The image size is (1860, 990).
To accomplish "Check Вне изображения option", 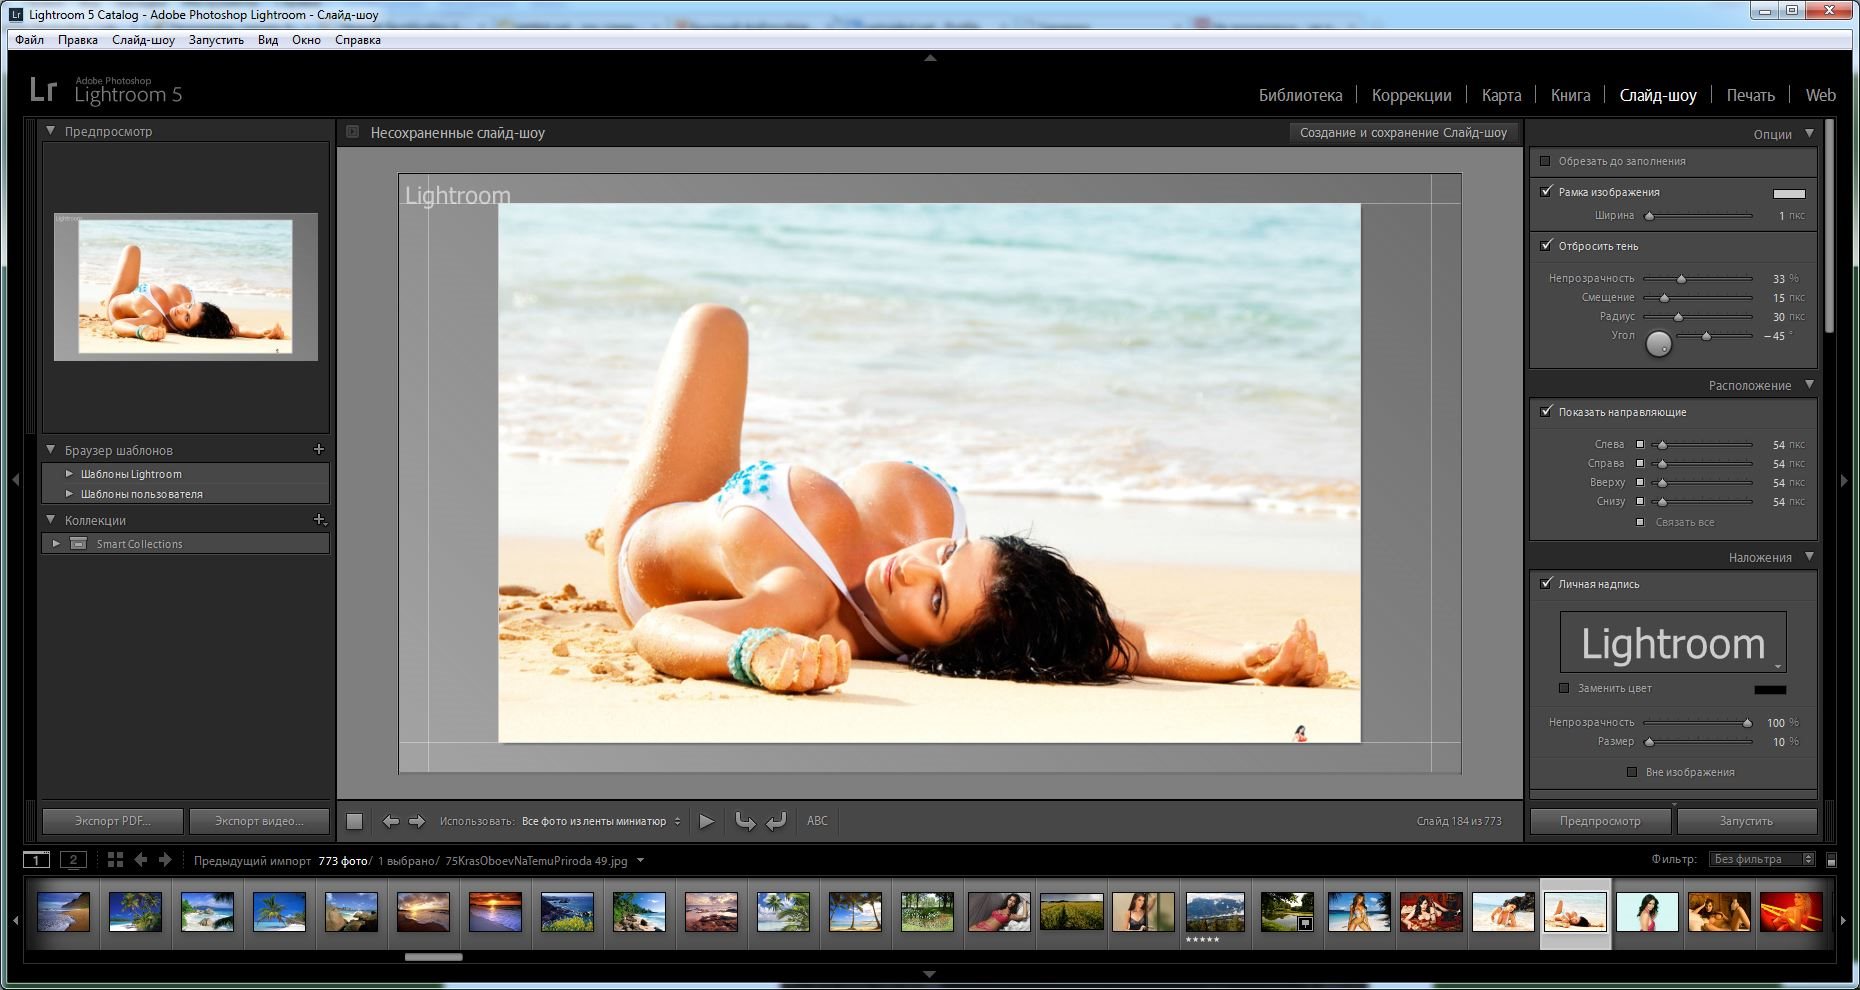I will [1632, 772].
